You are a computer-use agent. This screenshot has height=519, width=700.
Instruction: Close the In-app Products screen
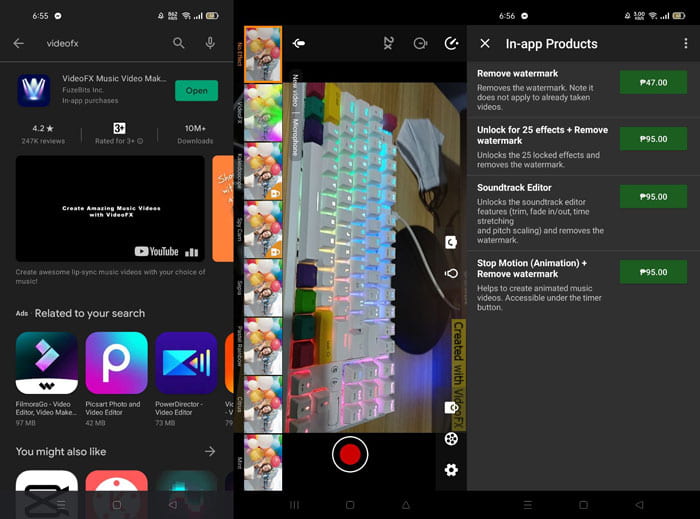(485, 43)
